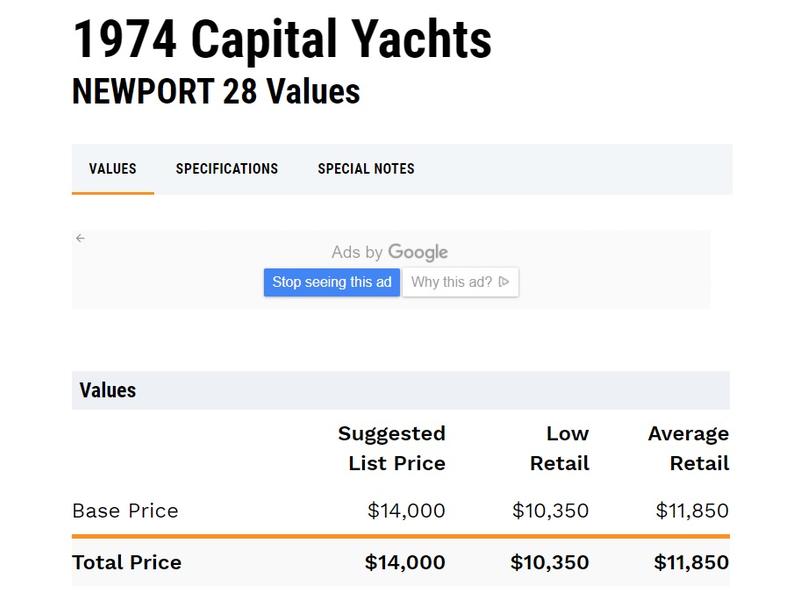Select the Base Price $14,000 value

pyautogui.click(x=406, y=511)
